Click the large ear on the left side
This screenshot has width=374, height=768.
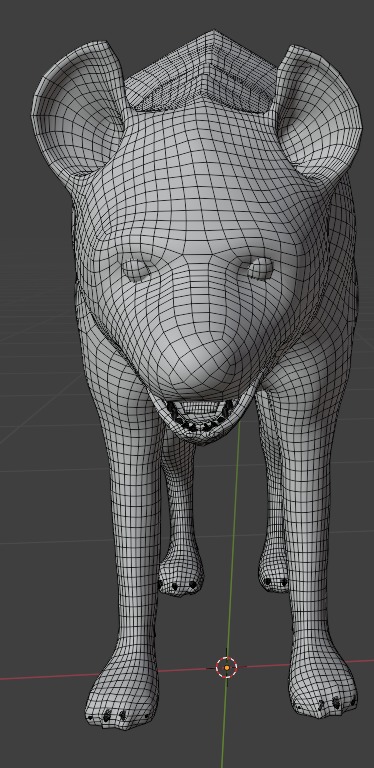tap(77, 110)
